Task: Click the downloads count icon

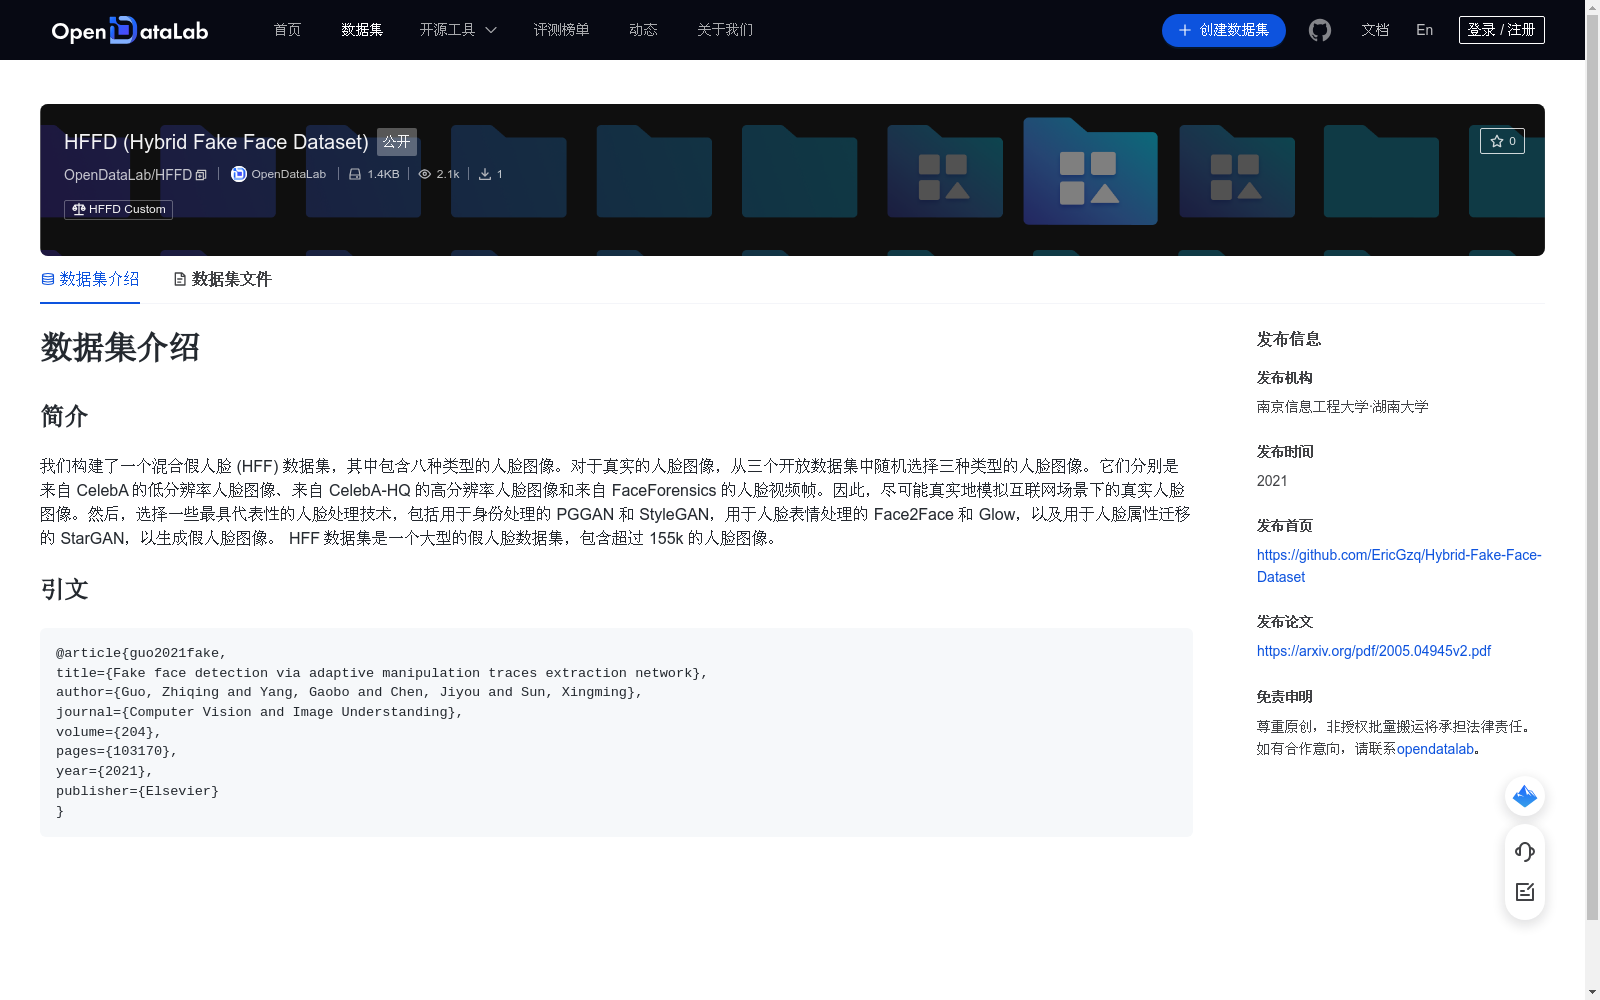Action: click(x=485, y=174)
